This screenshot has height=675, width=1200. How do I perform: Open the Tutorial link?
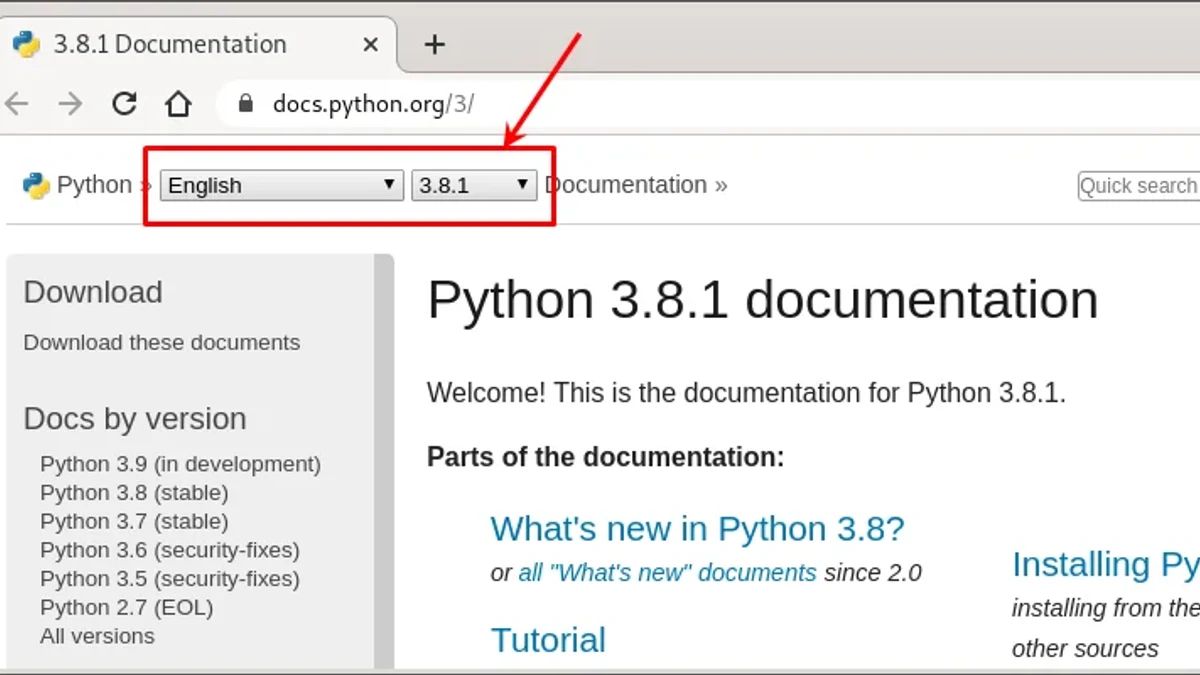tap(548, 640)
